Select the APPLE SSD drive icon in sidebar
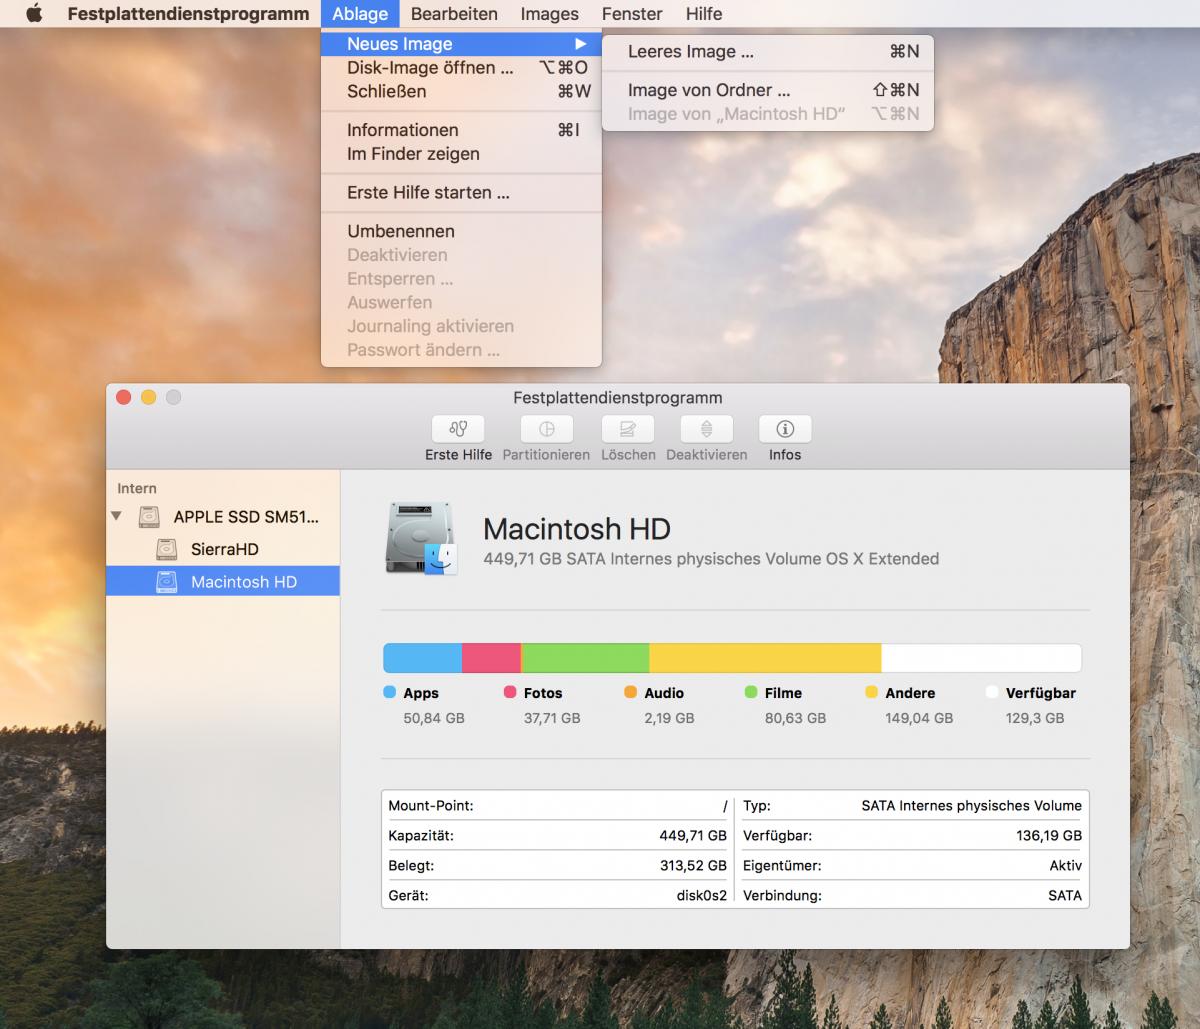This screenshot has height=1029, width=1200. click(149, 517)
